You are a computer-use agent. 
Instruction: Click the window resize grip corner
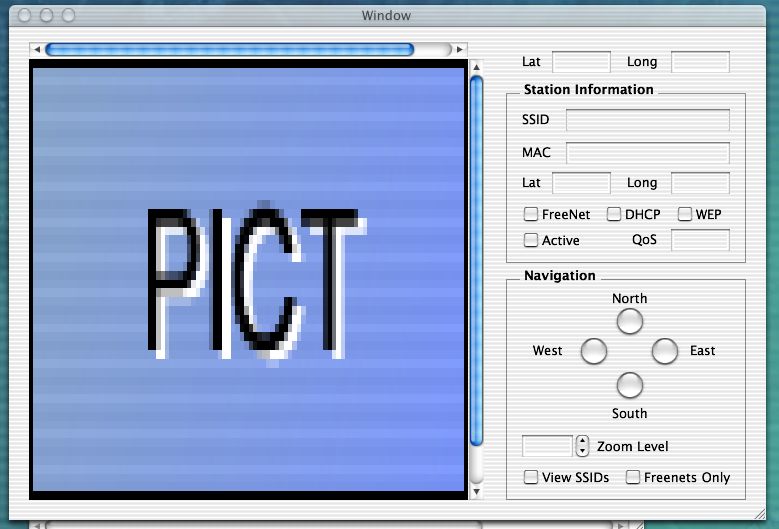pos(760,514)
